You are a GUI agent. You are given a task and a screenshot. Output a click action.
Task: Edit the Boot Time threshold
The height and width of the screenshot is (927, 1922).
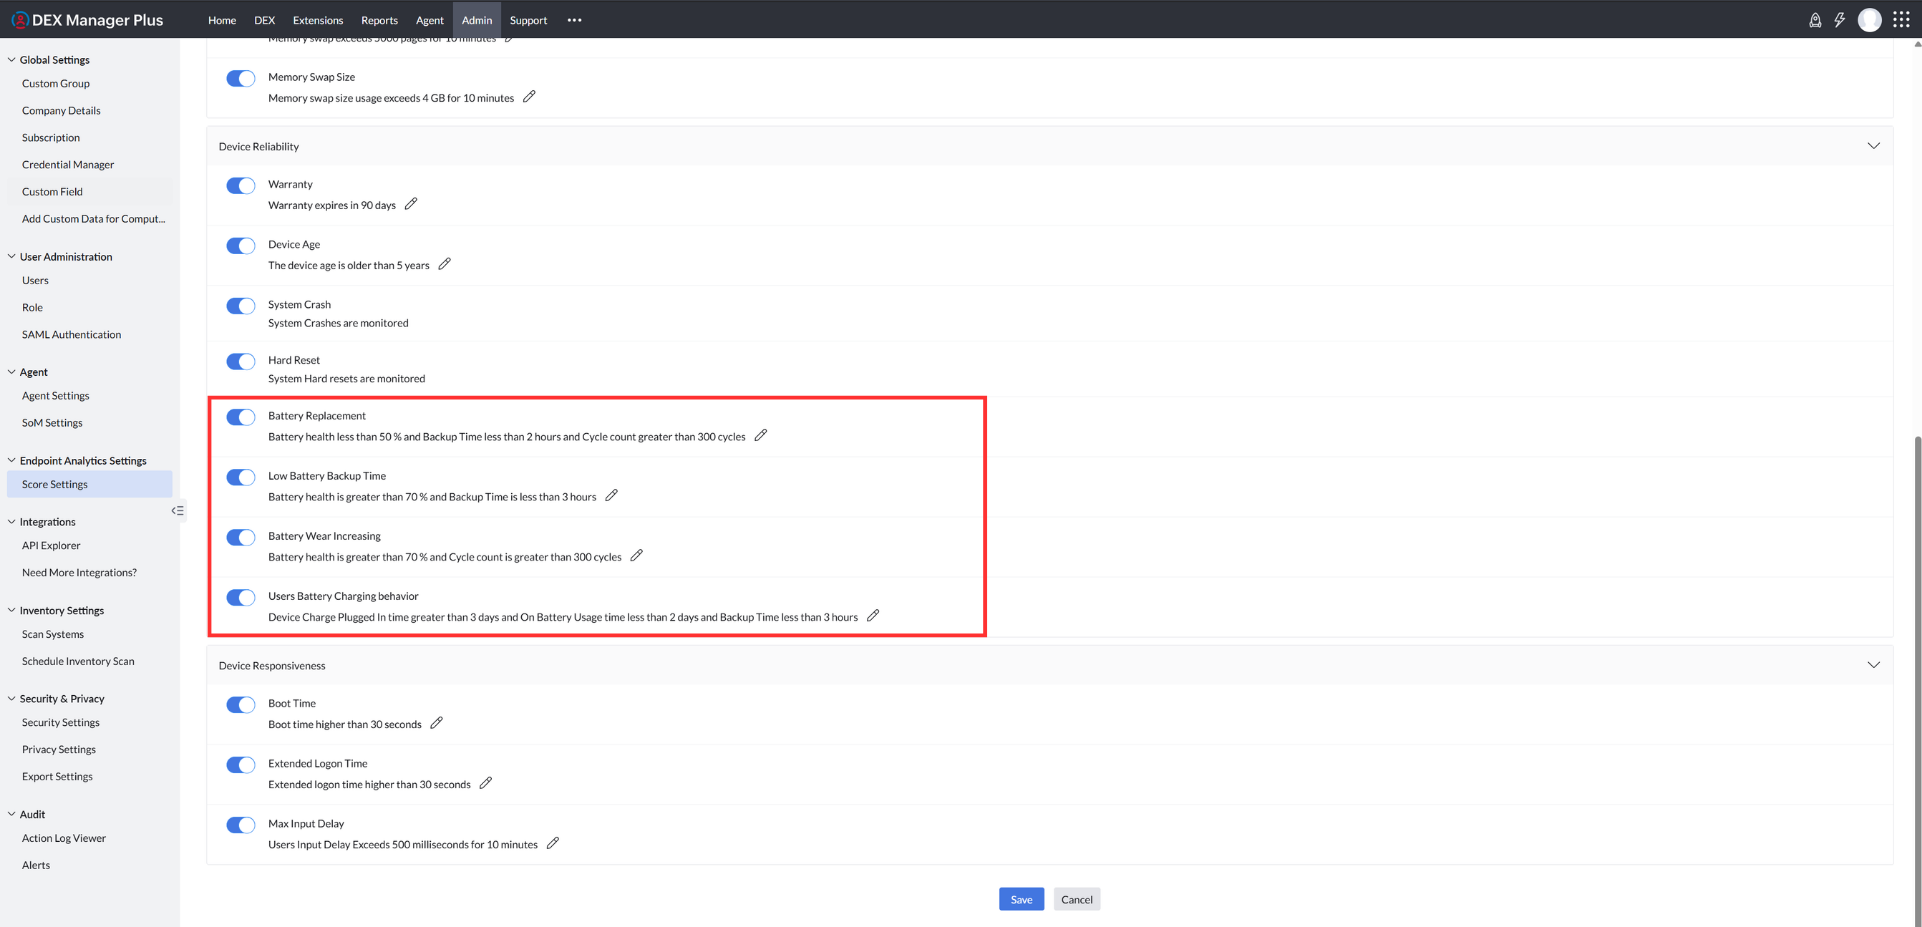[x=437, y=723]
